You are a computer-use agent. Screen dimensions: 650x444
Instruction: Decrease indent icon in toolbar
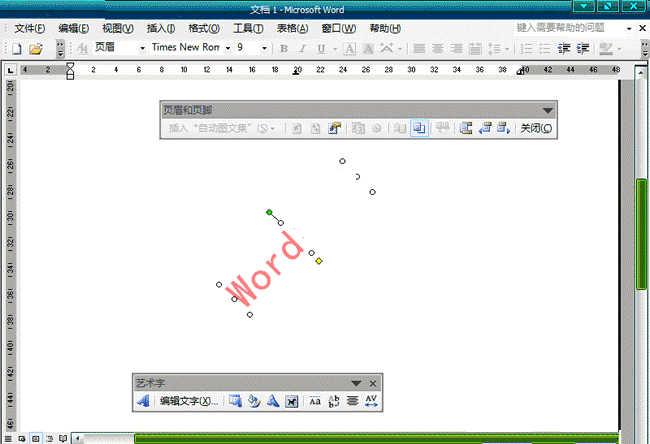coord(564,49)
